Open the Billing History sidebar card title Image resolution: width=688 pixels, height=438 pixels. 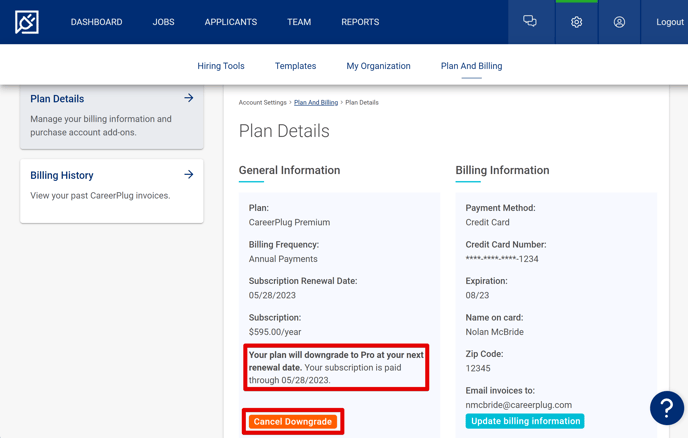pyautogui.click(x=62, y=175)
